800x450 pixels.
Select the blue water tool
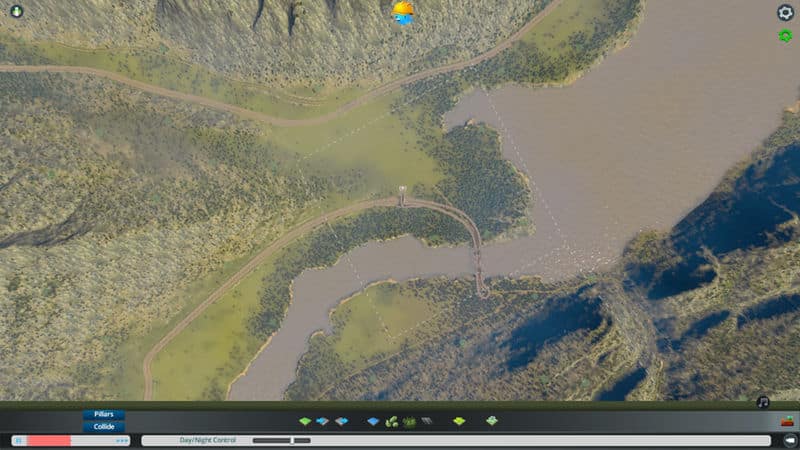tap(373, 421)
